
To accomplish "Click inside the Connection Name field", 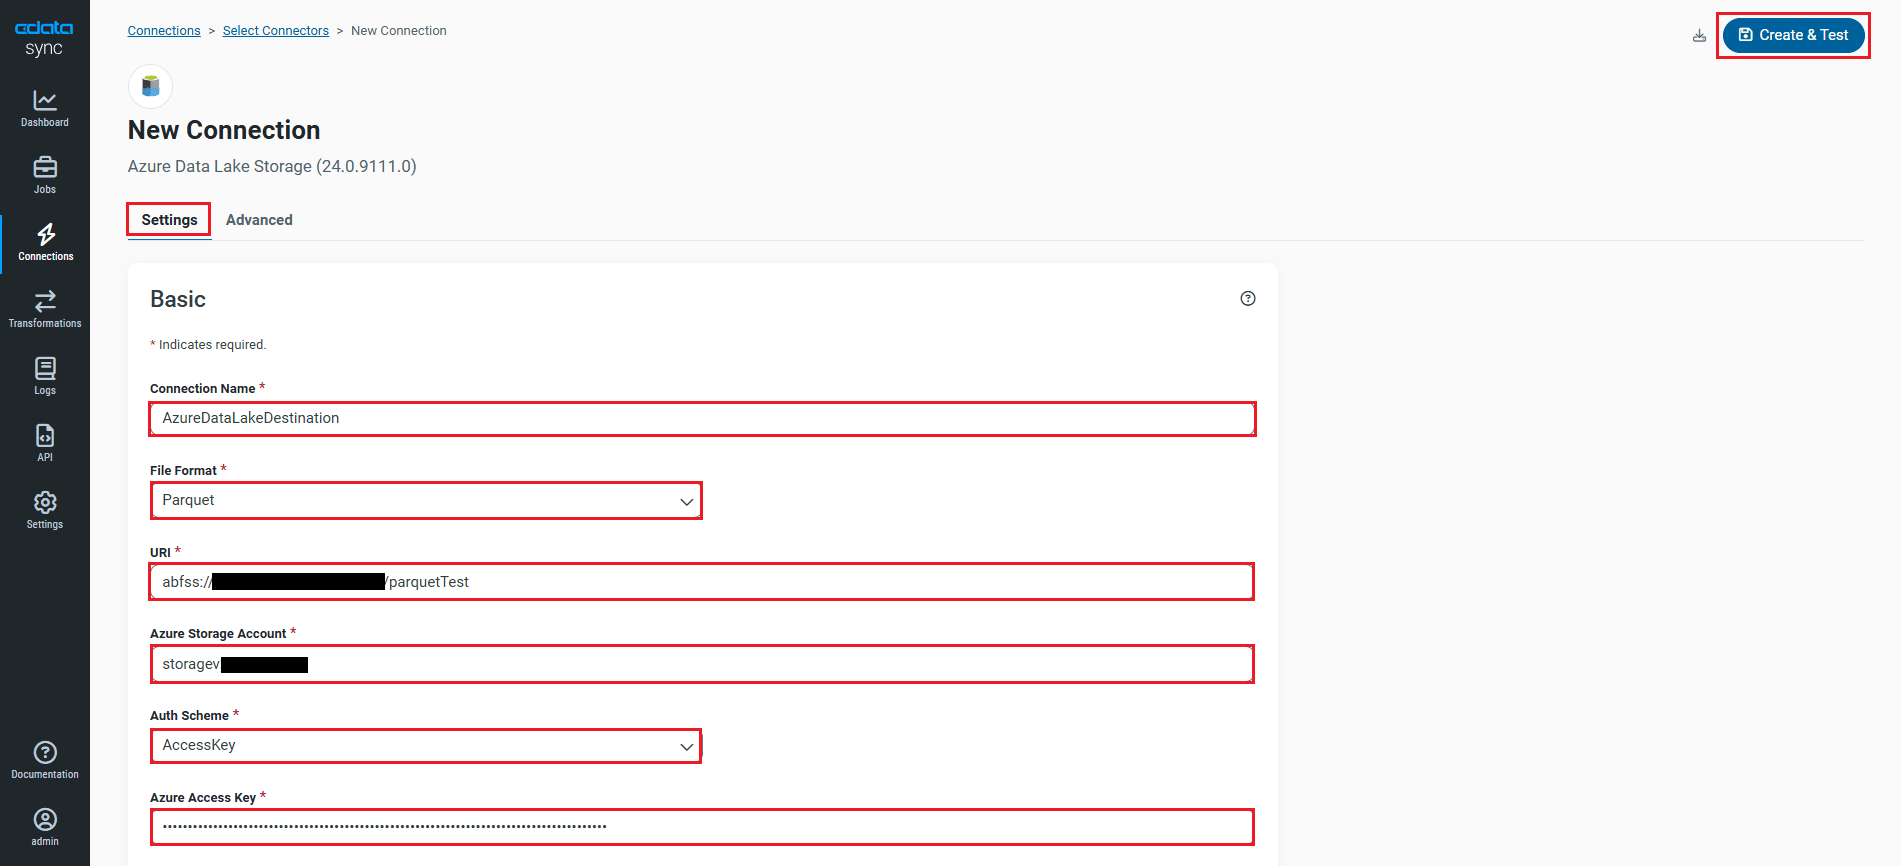I will pyautogui.click(x=700, y=418).
